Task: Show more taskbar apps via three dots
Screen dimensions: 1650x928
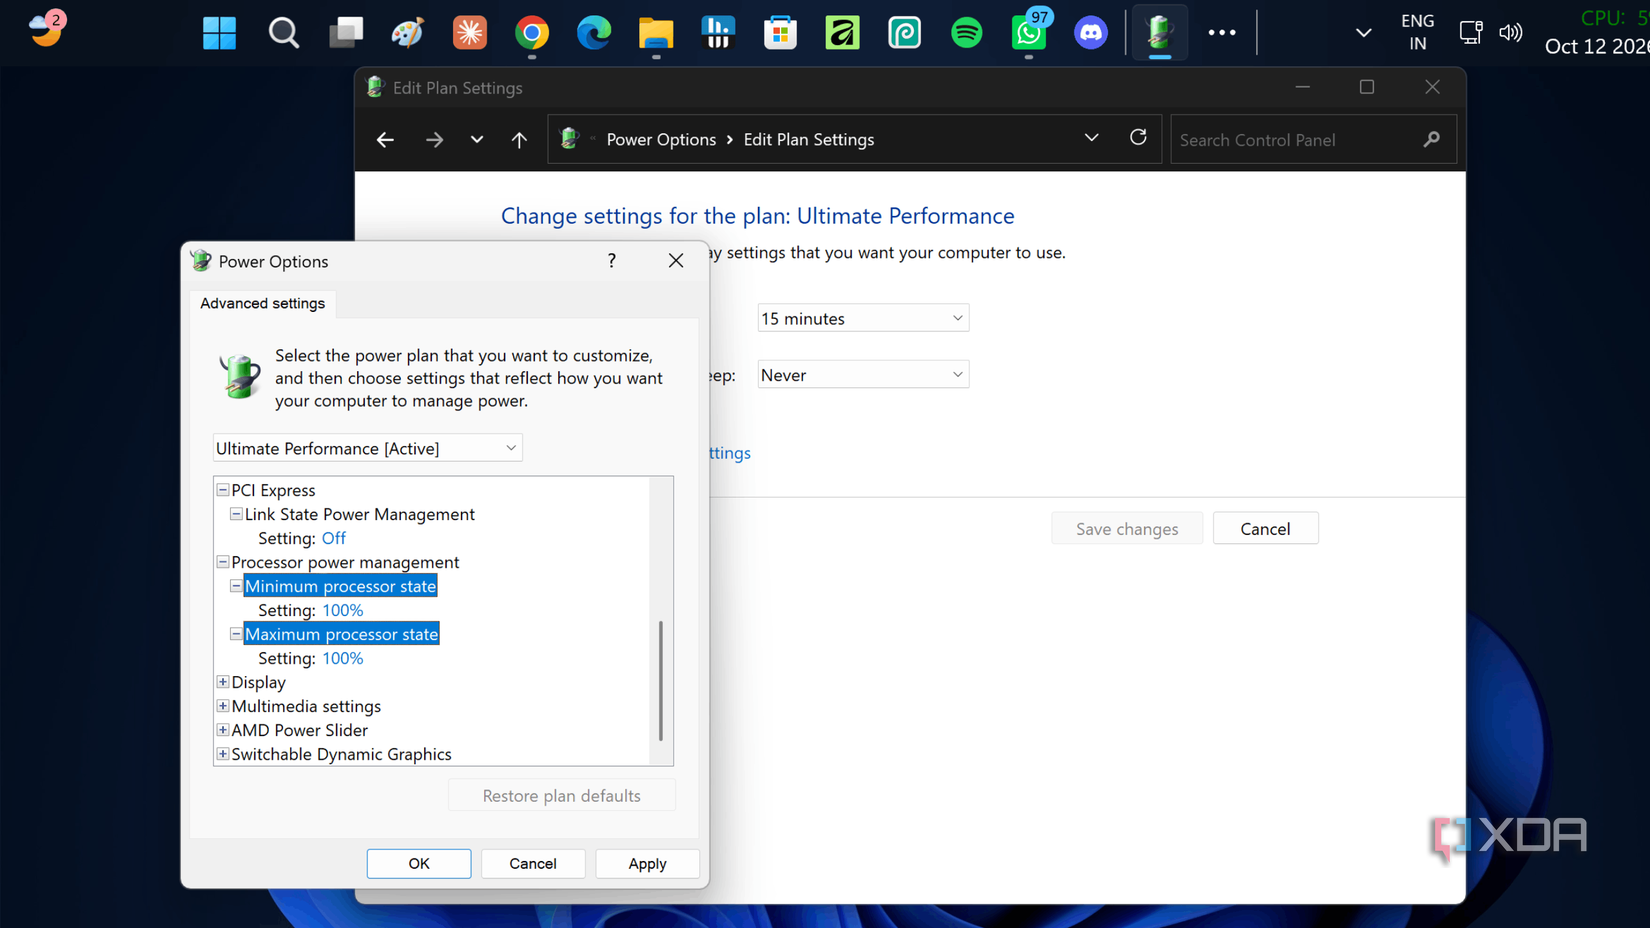Action: click(1222, 33)
